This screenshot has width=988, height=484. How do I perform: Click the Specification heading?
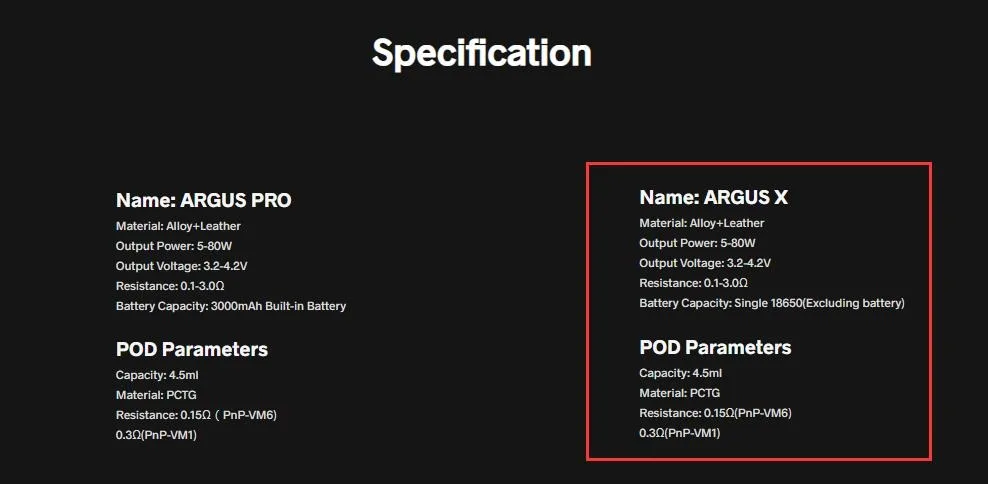pos(481,53)
